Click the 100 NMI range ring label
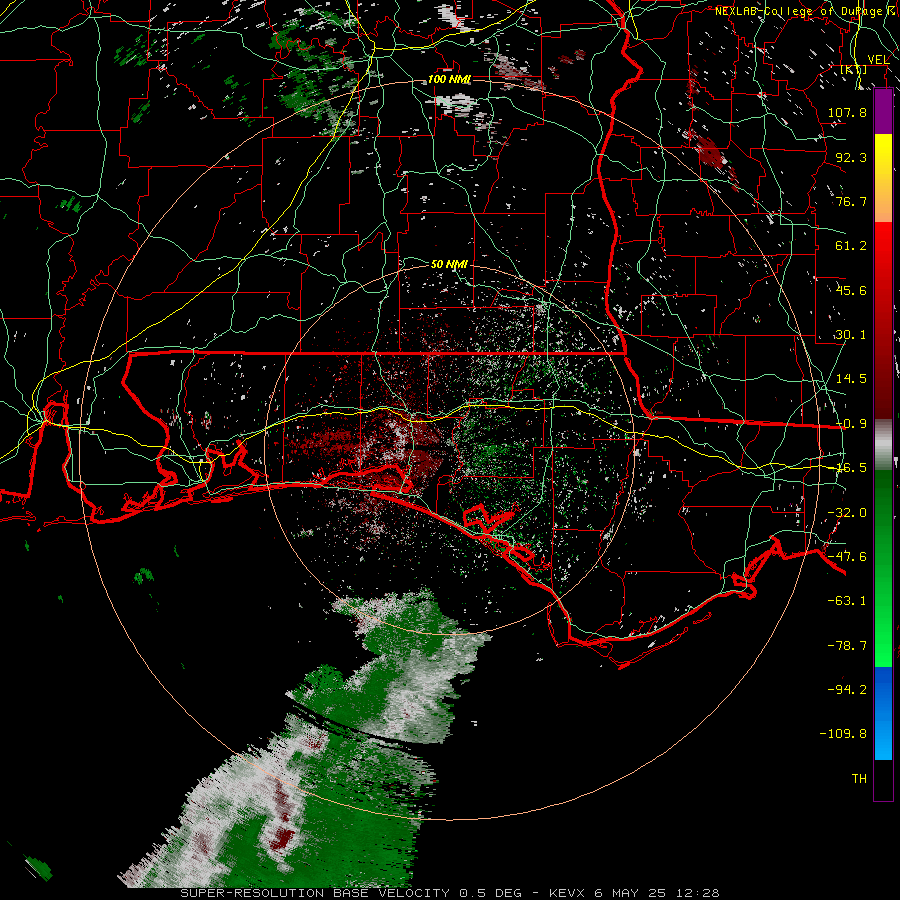The width and height of the screenshot is (900, 900). click(x=449, y=79)
